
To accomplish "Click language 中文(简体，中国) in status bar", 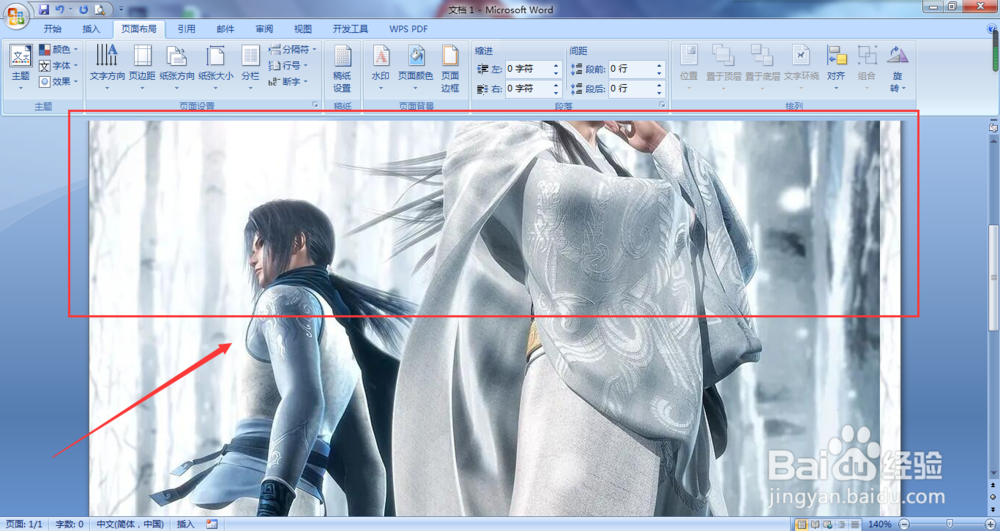I will pyautogui.click(x=129, y=524).
